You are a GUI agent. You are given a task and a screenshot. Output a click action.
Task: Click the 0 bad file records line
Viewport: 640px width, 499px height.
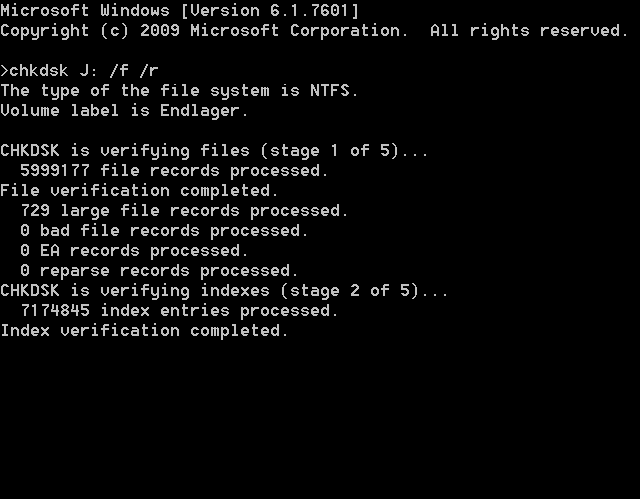(164, 231)
